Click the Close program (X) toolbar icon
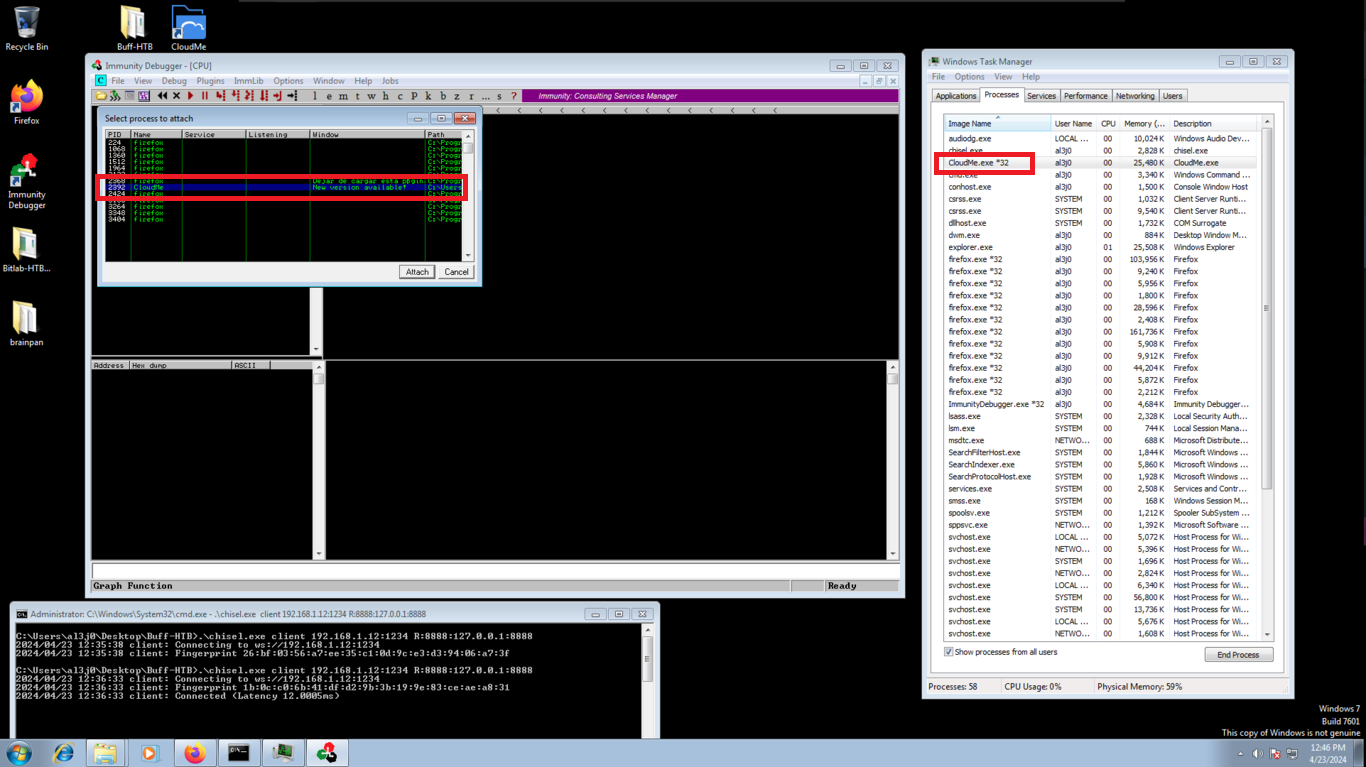The width and height of the screenshot is (1366, 767). 176,96
